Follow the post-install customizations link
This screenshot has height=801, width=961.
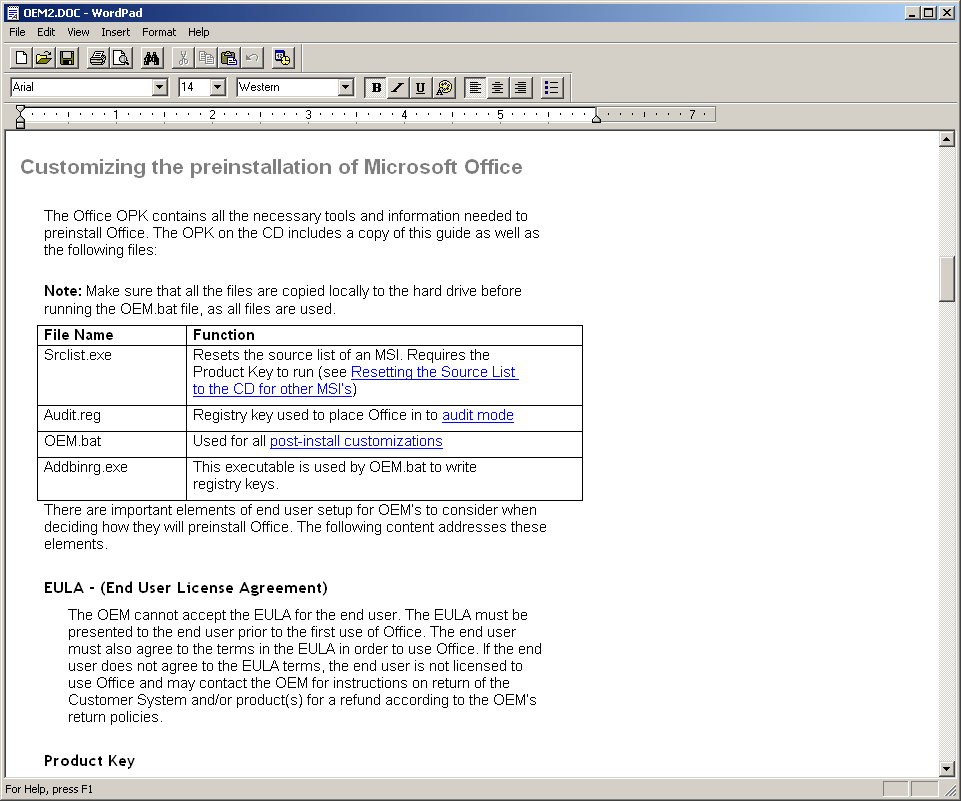tap(356, 441)
